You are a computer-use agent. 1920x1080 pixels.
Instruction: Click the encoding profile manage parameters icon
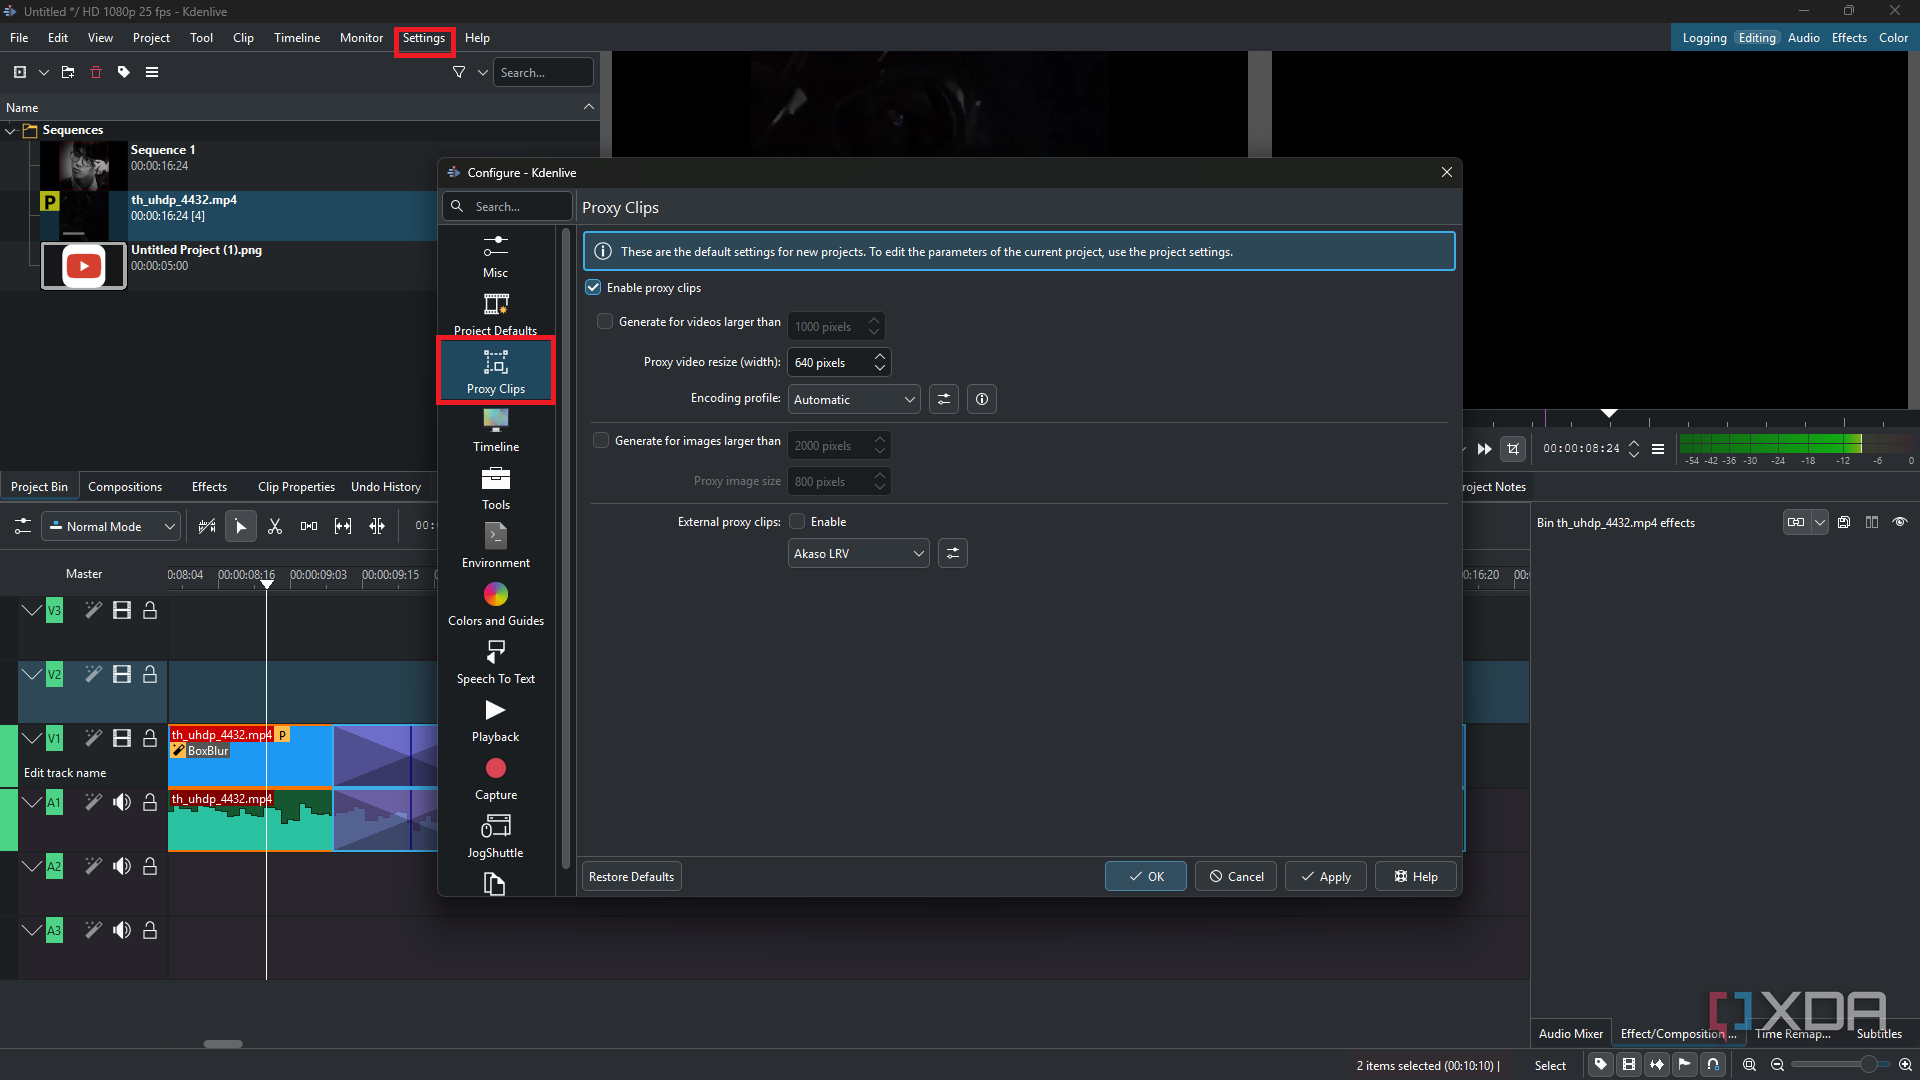[944, 399]
